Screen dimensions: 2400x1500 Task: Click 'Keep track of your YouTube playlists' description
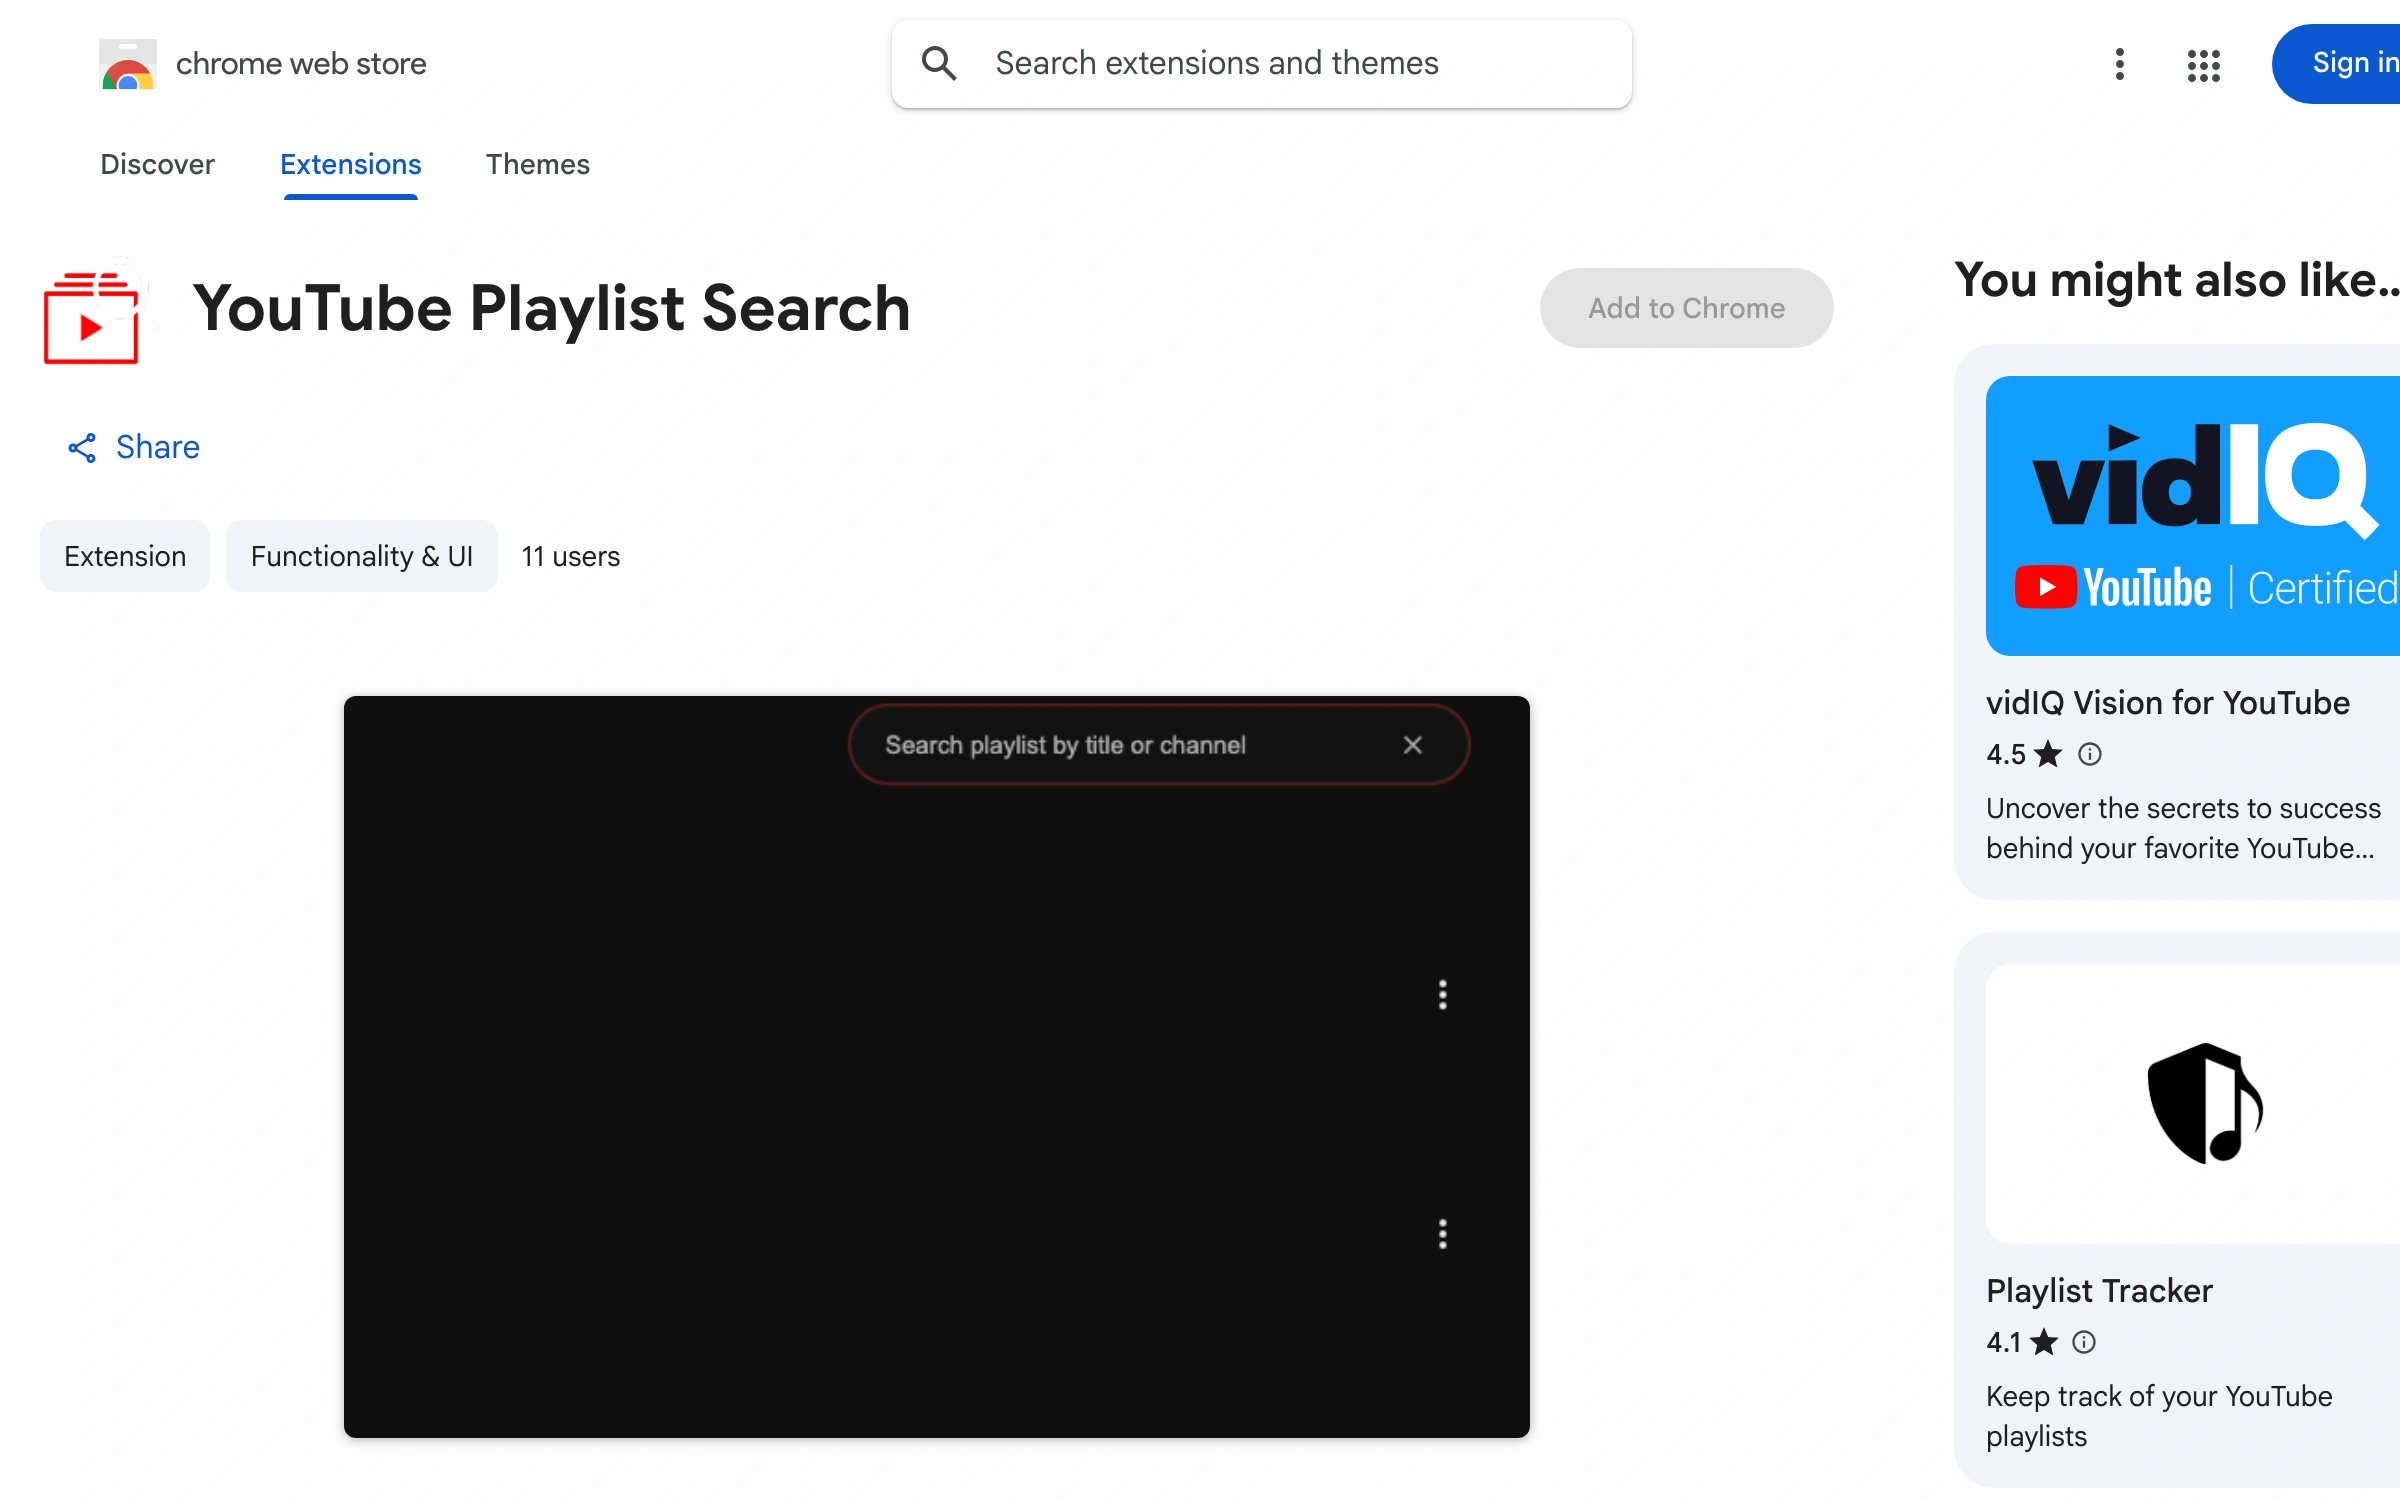(x=2160, y=1416)
